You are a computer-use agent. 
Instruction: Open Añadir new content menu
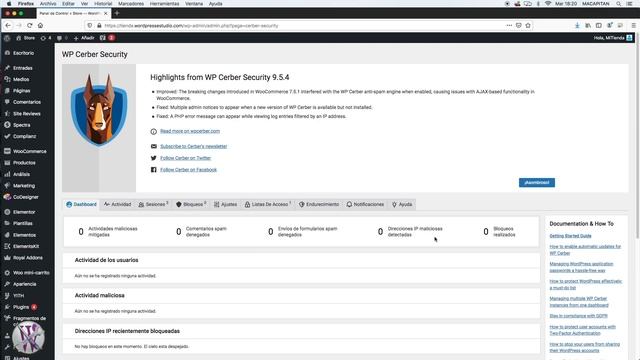pos(84,38)
